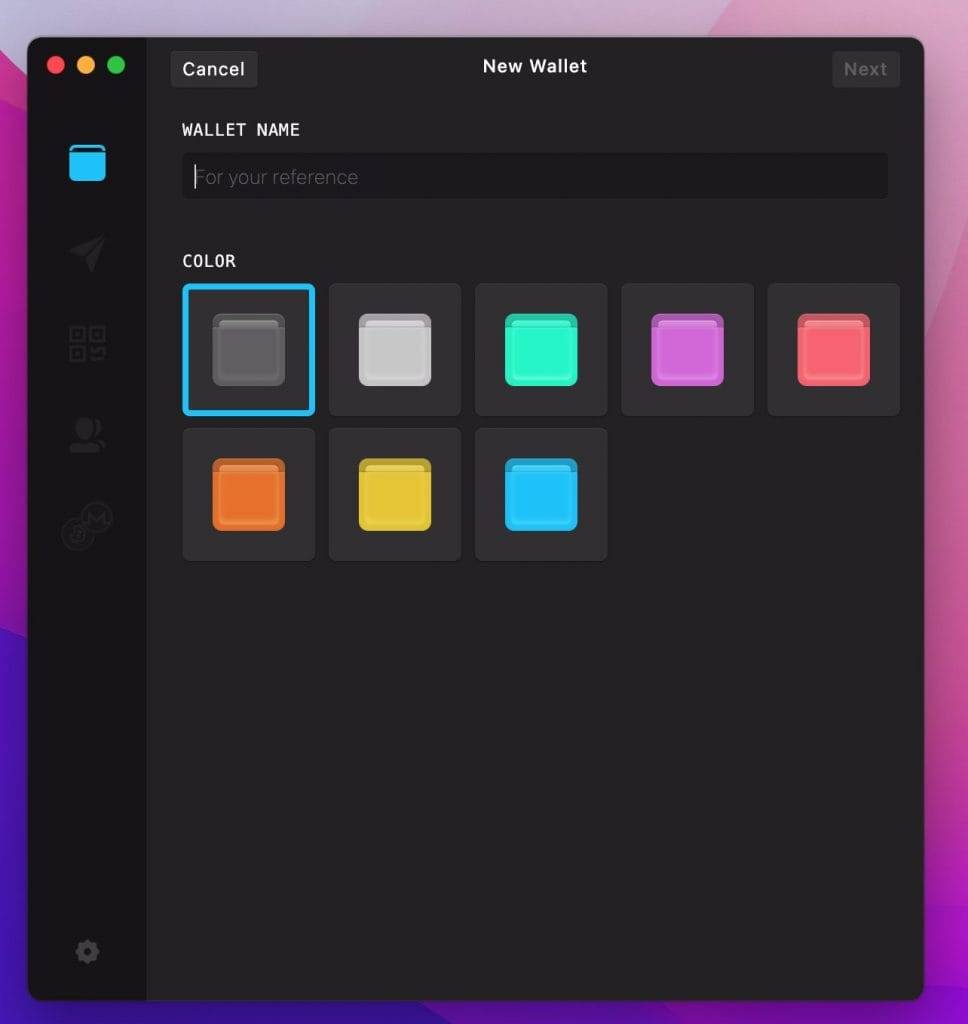Close the window with red button

tap(56, 65)
